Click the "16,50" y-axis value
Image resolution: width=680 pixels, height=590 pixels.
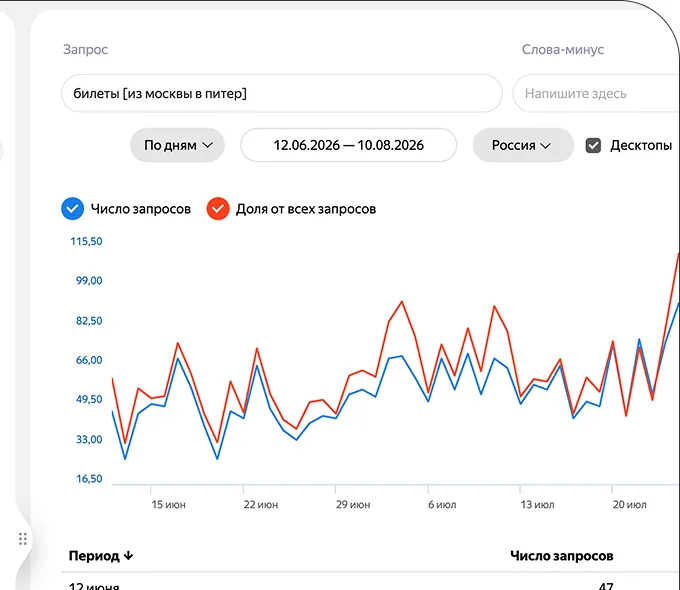coord(89,479)
